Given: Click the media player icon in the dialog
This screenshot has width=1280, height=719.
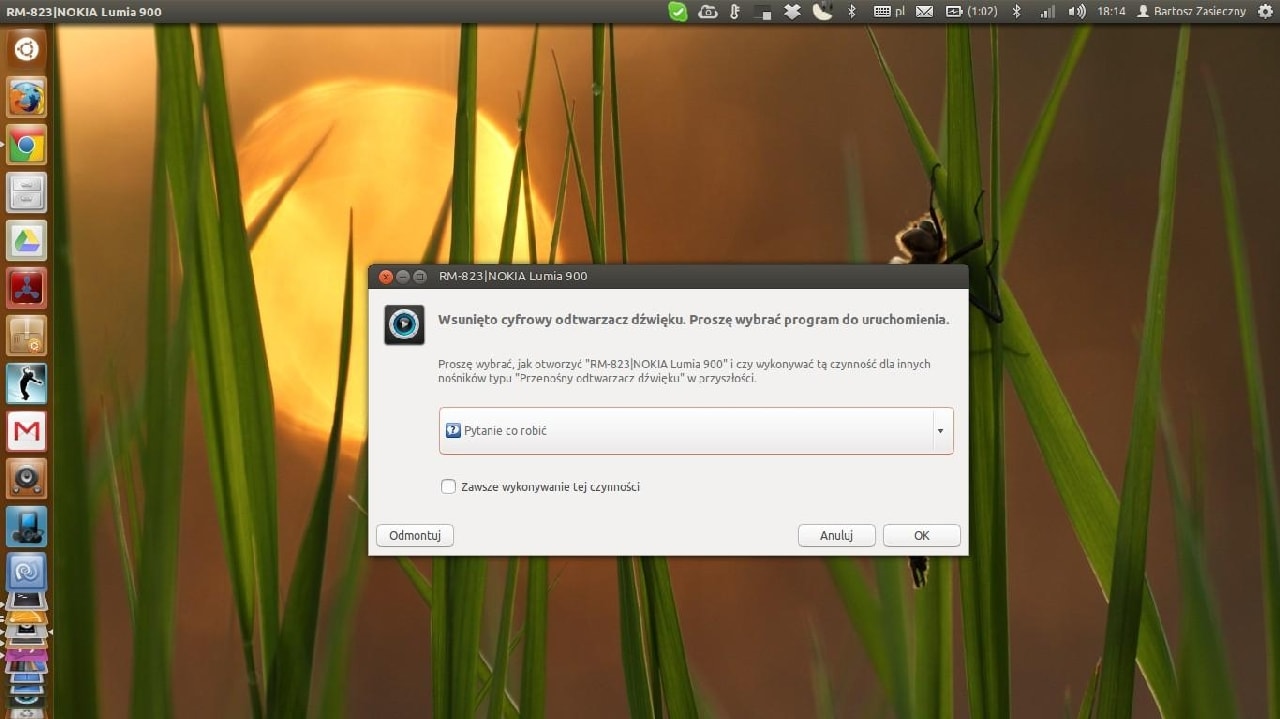Looking at the screenshot, I should (404, 325).
